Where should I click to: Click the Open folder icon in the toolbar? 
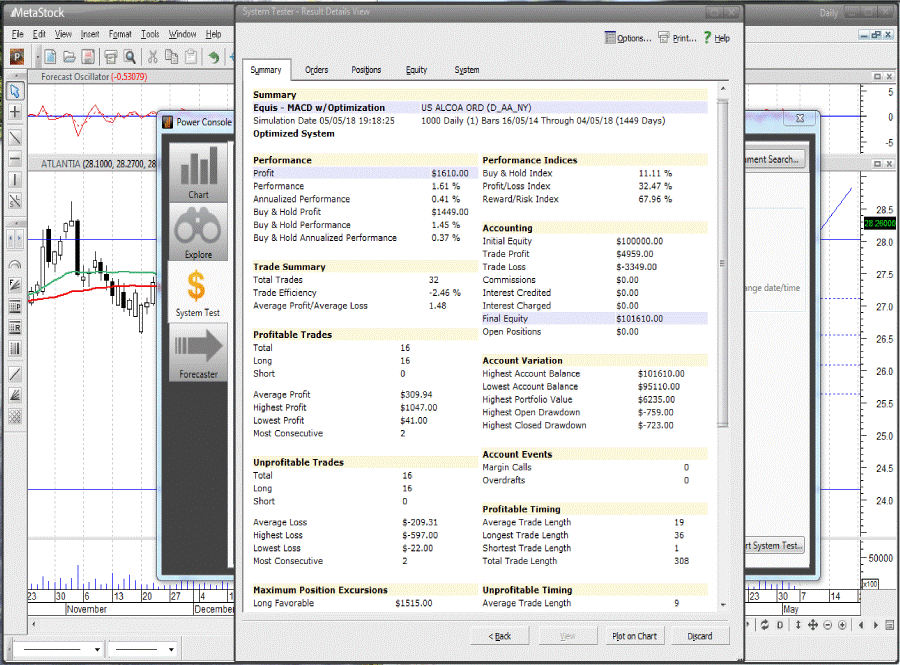(x=69, y=57)
